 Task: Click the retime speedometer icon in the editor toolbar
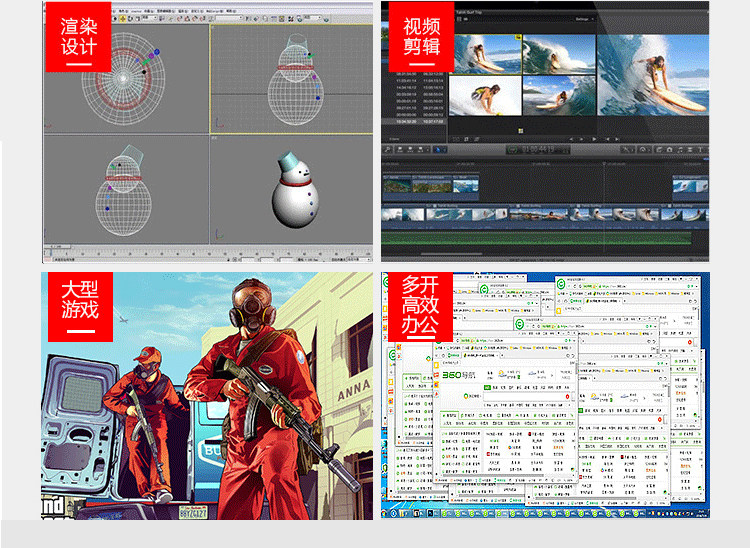pyautogui.click(x=643, y=149)
